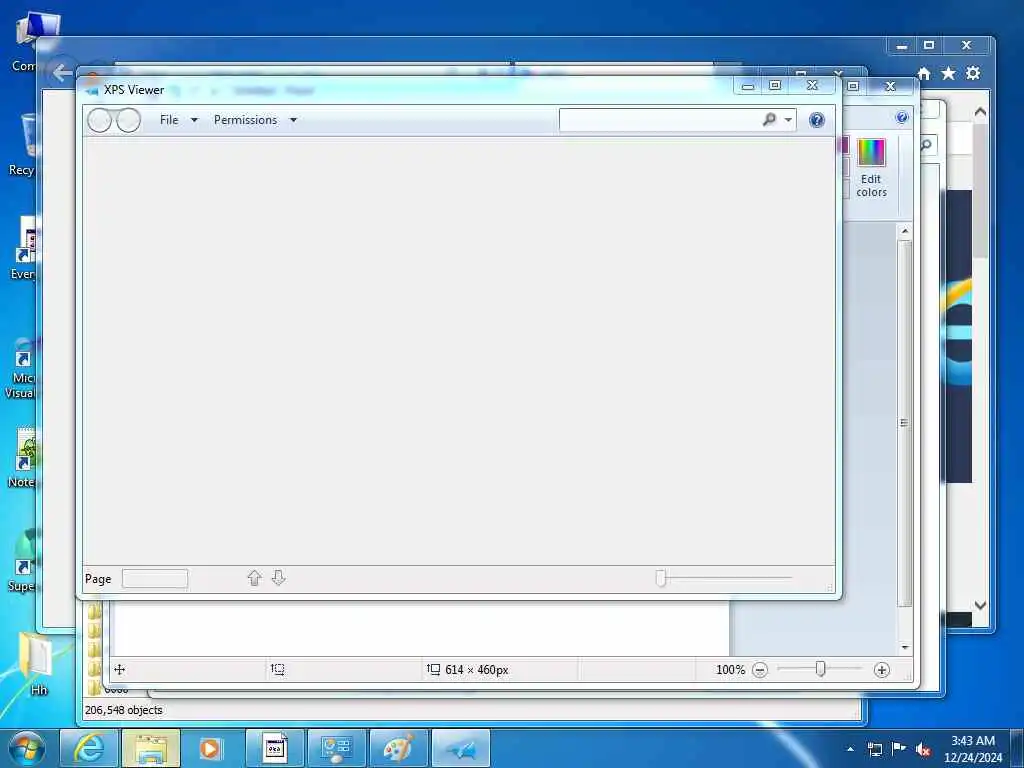Screen dimensions: 1024x768
Task: Select the Hh folder on the desktop
Action: [36, 663]
